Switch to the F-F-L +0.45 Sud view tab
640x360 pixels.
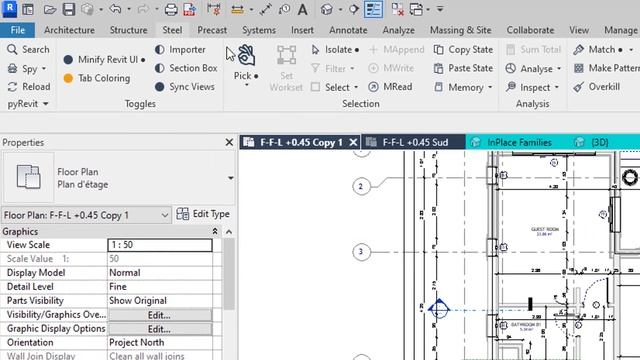click(413, 142)
